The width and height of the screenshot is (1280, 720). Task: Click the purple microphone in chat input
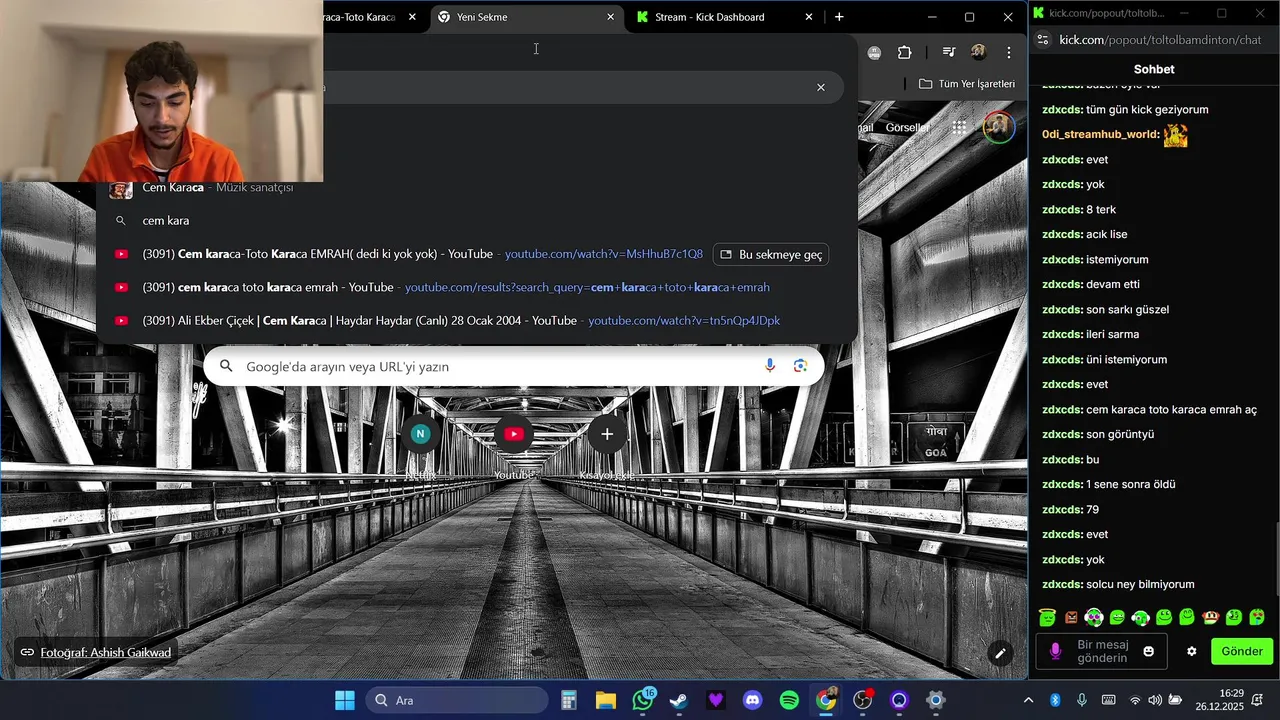click(1055, 651)
